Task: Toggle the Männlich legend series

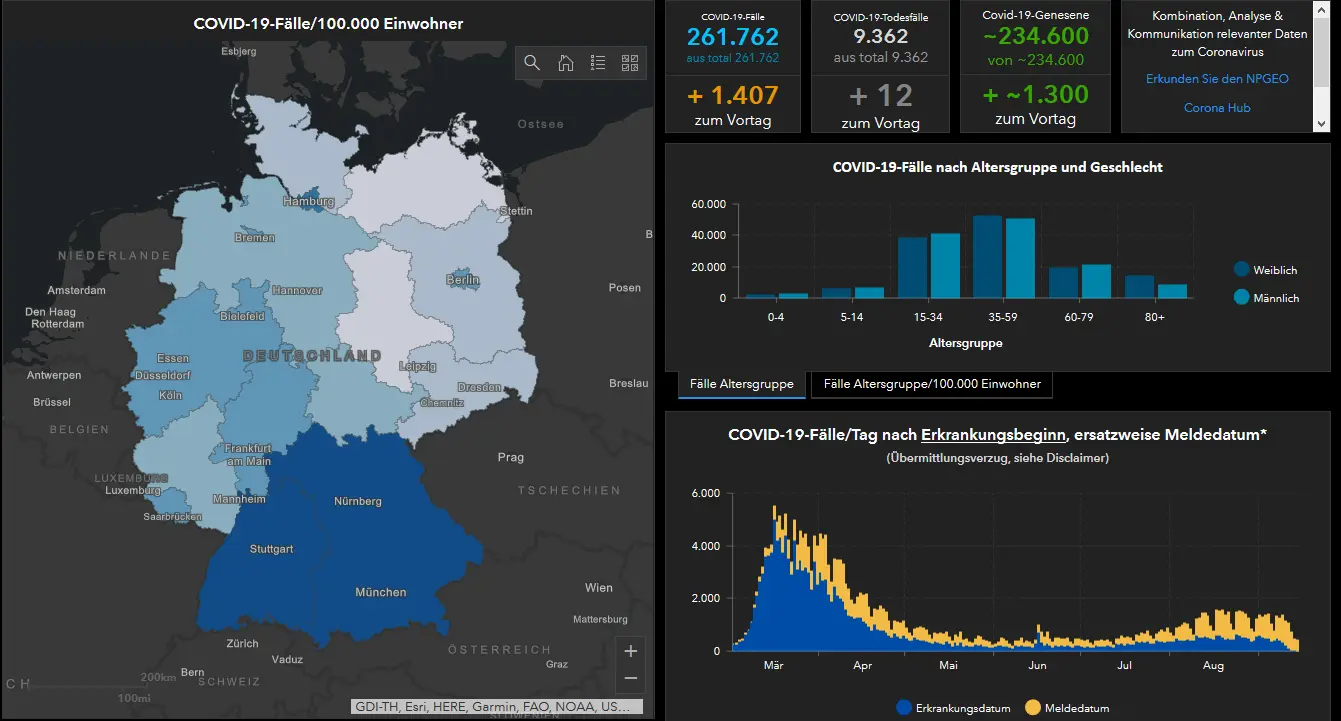Action: click(x=1267, y=298)
